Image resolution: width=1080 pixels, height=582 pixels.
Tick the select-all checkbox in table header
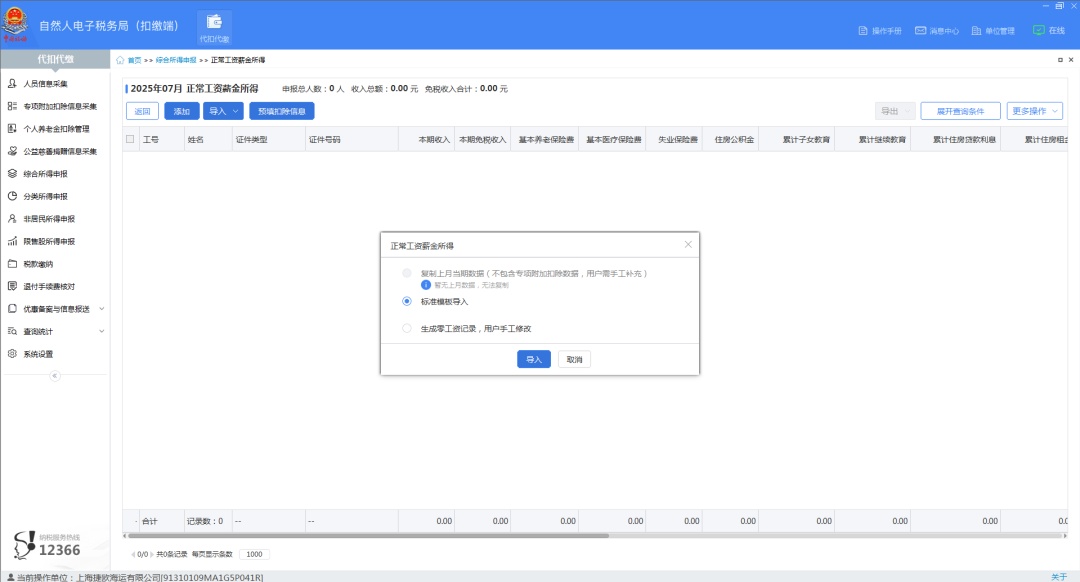(x=130, y=139)
